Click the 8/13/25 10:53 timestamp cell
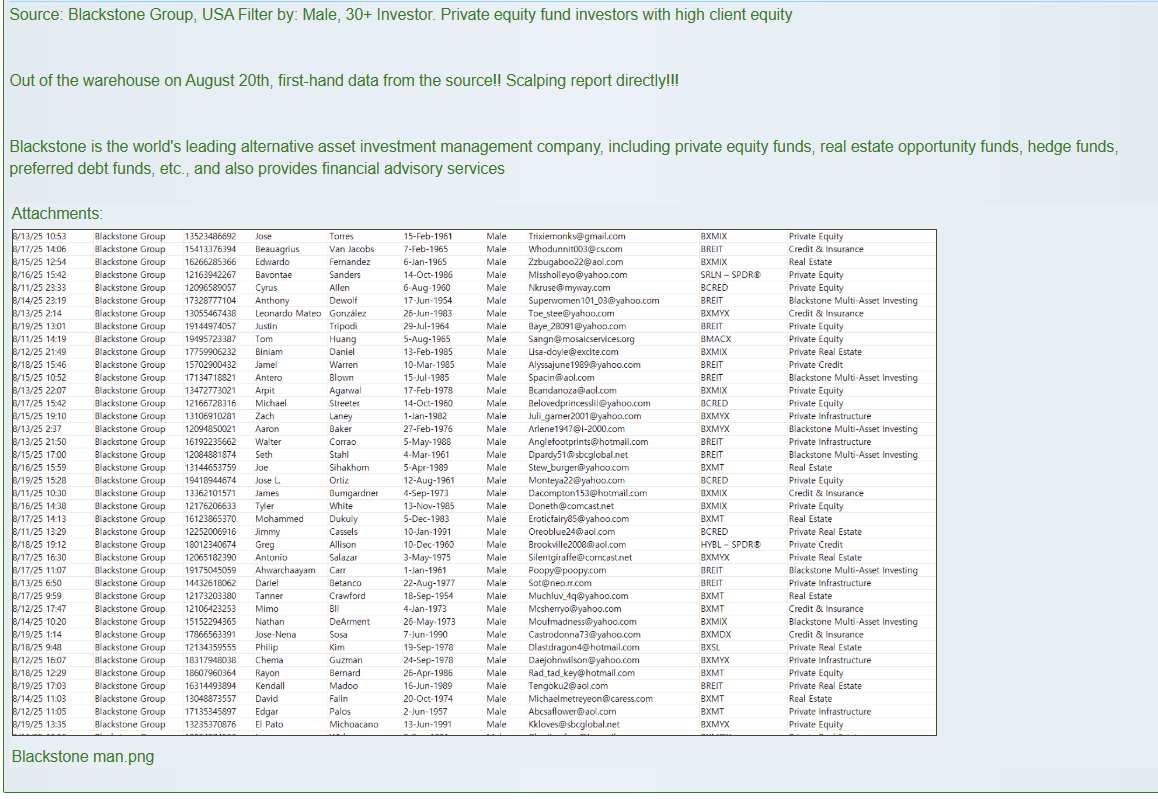 [x=39, y=237]
